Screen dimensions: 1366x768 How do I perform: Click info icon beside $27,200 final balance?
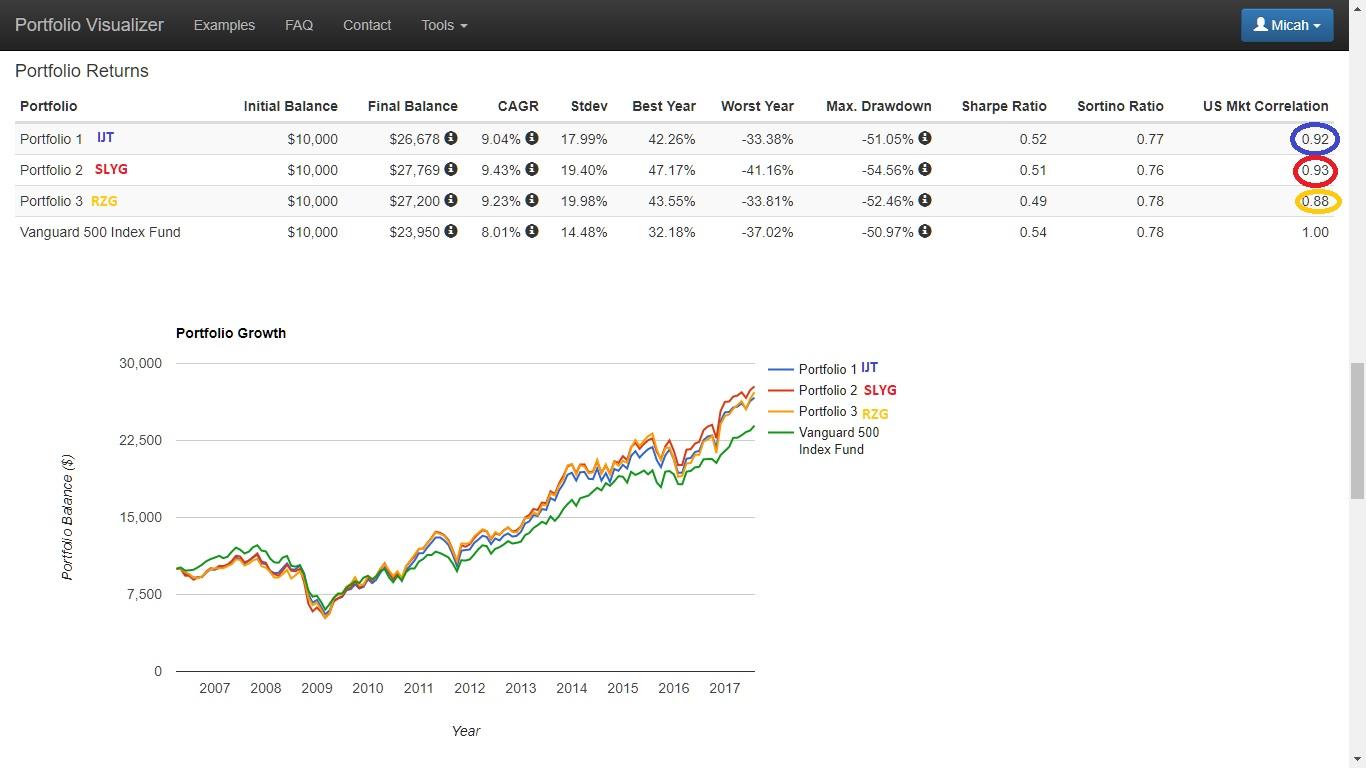(451, 200)
